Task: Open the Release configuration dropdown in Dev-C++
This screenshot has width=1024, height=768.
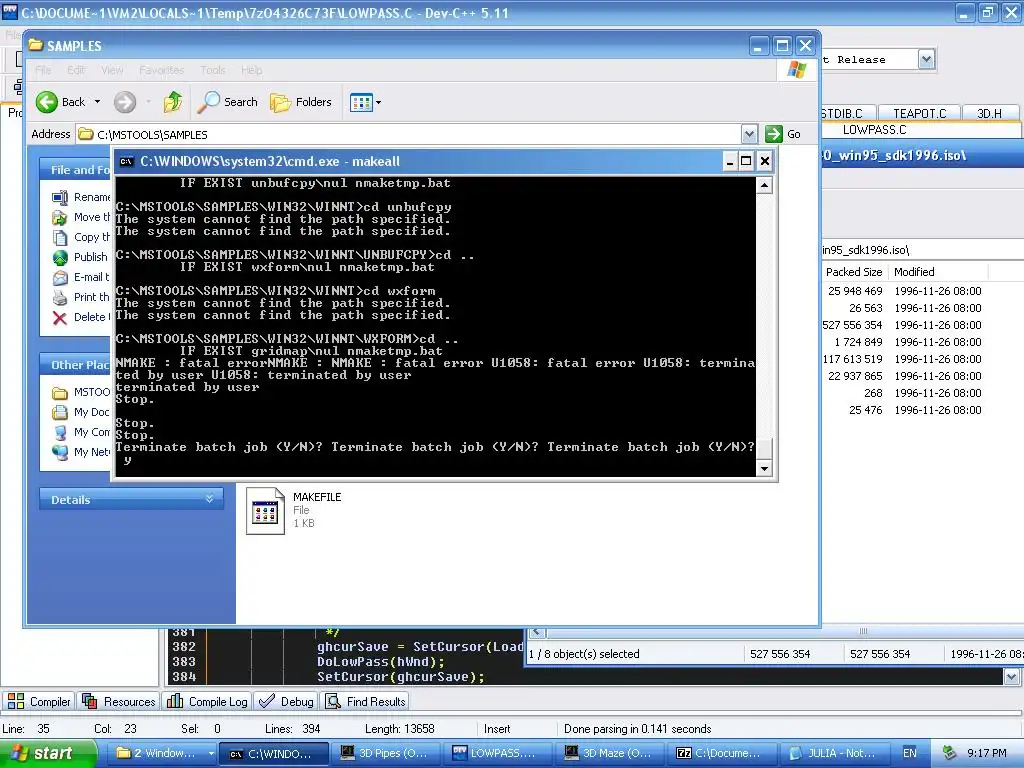Action: coord(926,59)
